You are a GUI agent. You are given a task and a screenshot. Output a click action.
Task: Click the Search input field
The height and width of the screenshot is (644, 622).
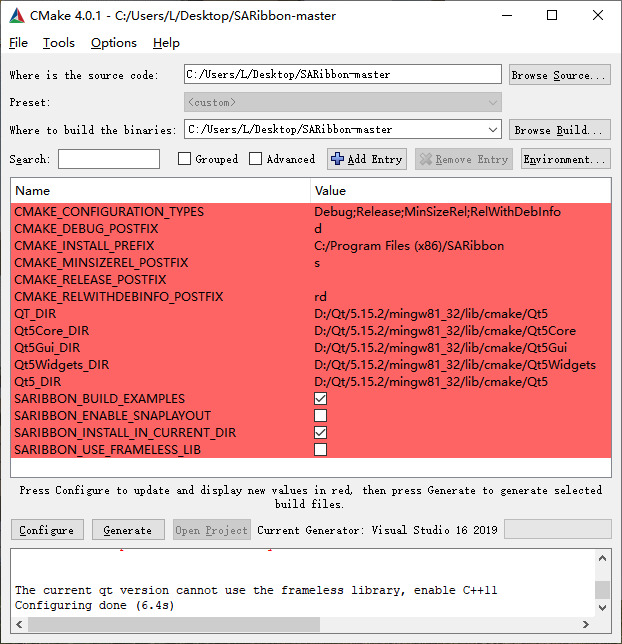(x=109, y=159)
